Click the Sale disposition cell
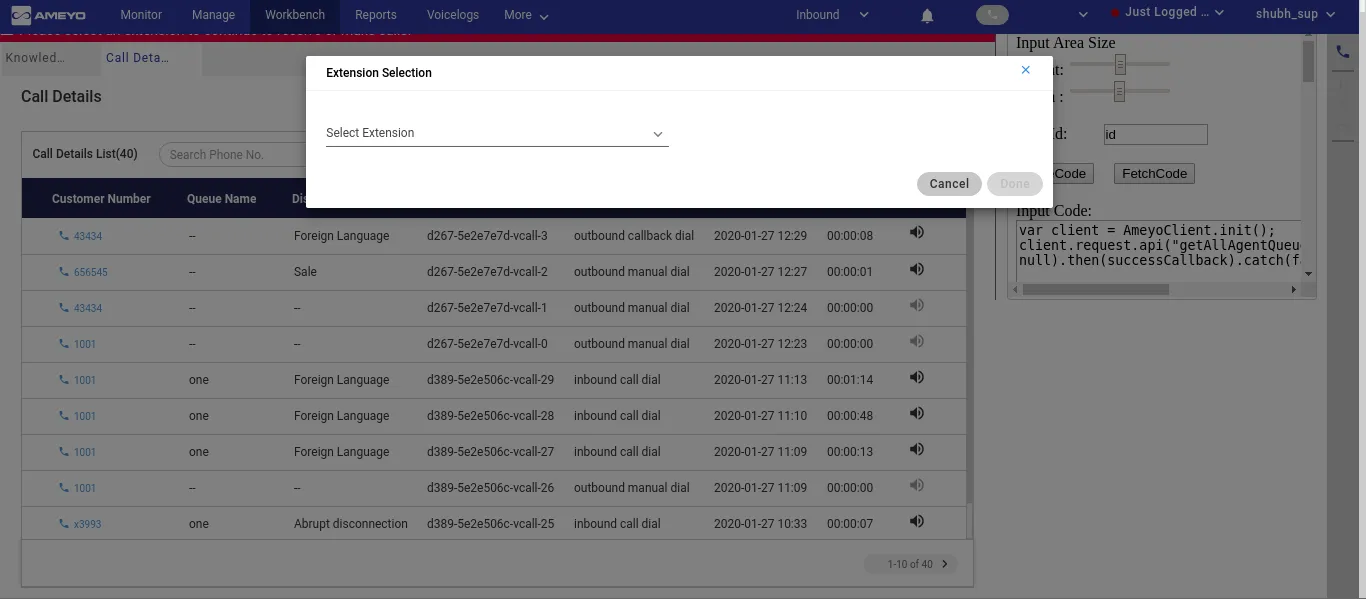The width and height of the screenshot is (1366, 599). coord(305,272)
